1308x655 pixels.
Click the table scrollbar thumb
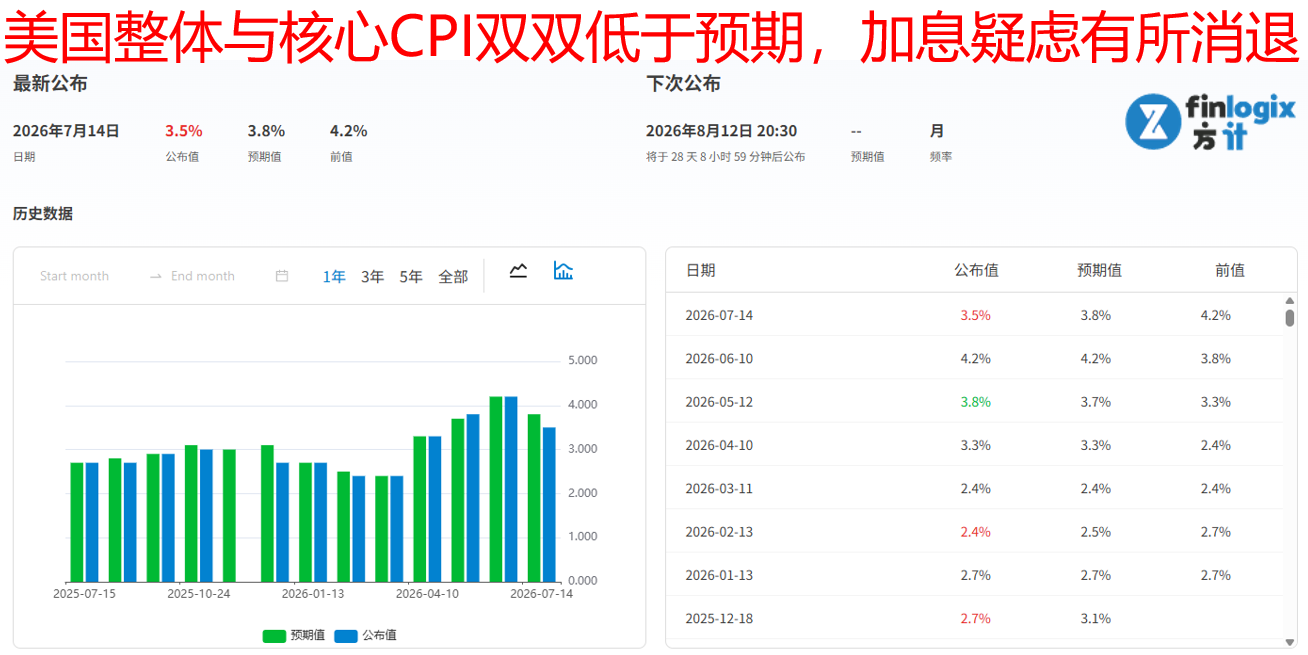1290,318
